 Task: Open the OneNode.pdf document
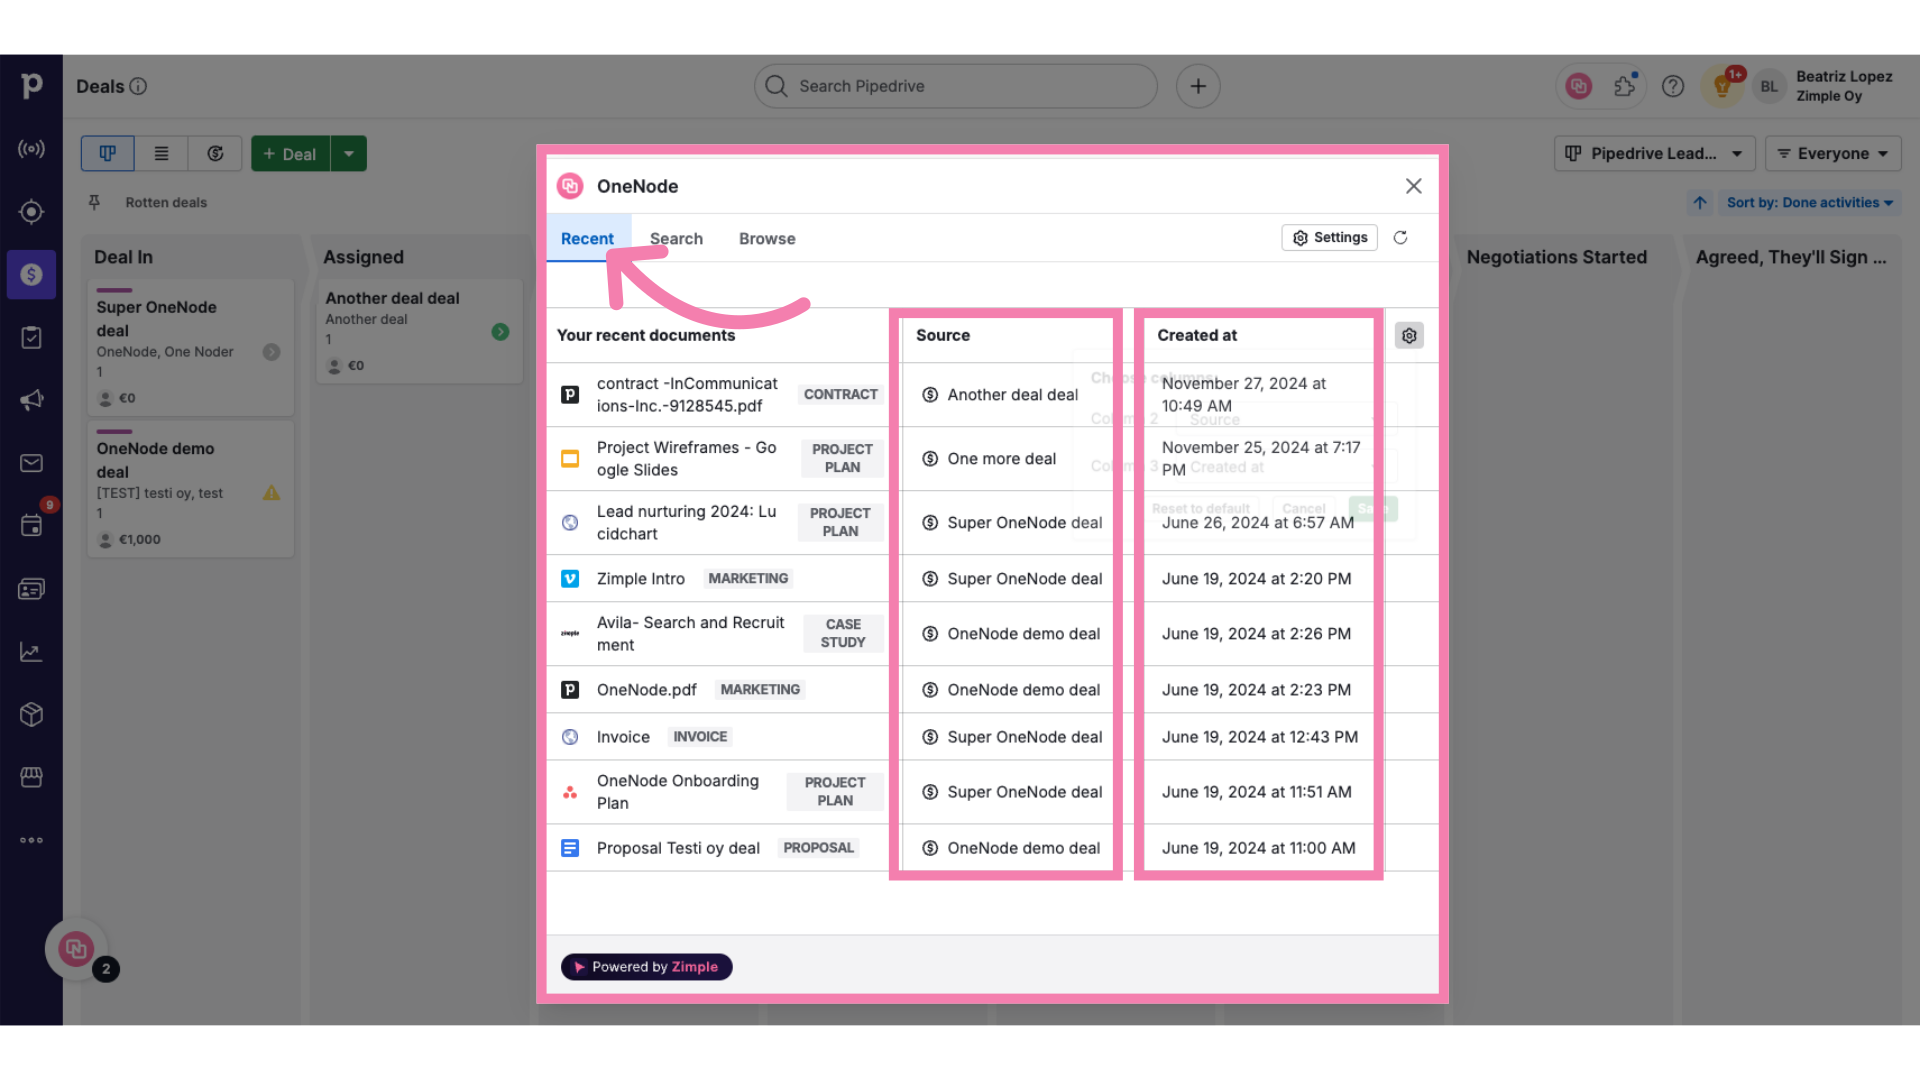[646, 690]
